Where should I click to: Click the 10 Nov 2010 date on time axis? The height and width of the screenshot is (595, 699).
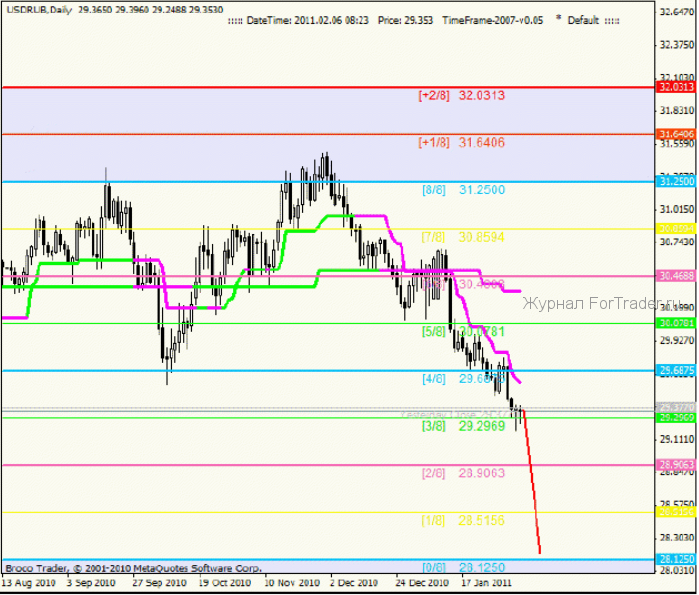pyautogui.click(x=292, y=583)
